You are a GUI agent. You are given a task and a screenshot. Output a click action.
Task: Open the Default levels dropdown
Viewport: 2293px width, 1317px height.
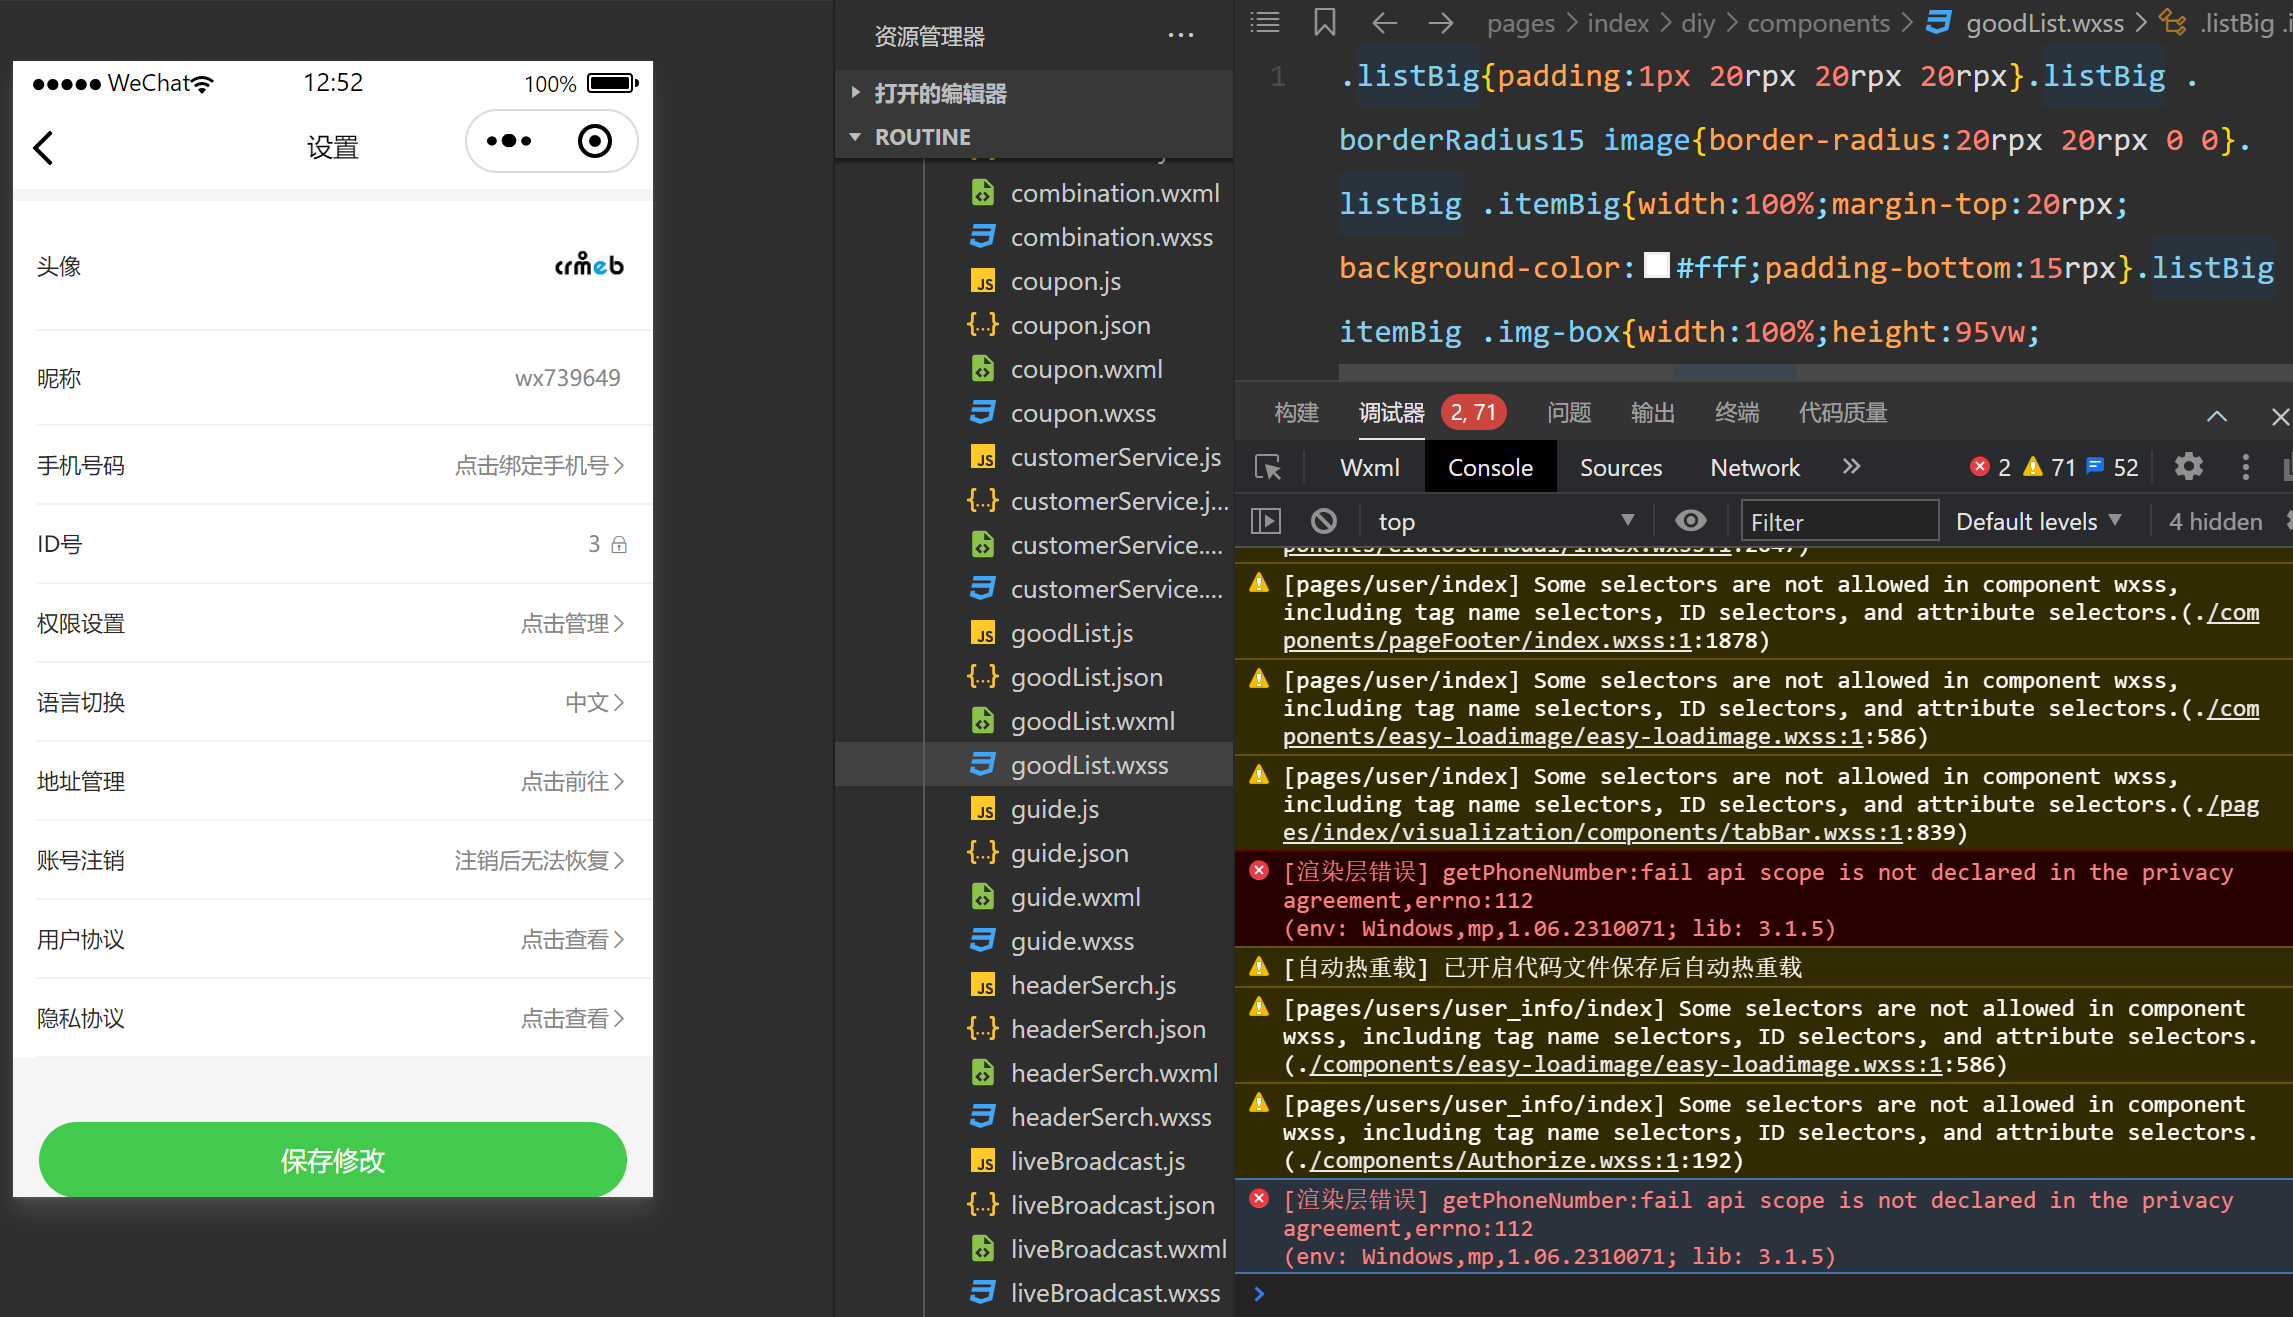click(2038, 521)
